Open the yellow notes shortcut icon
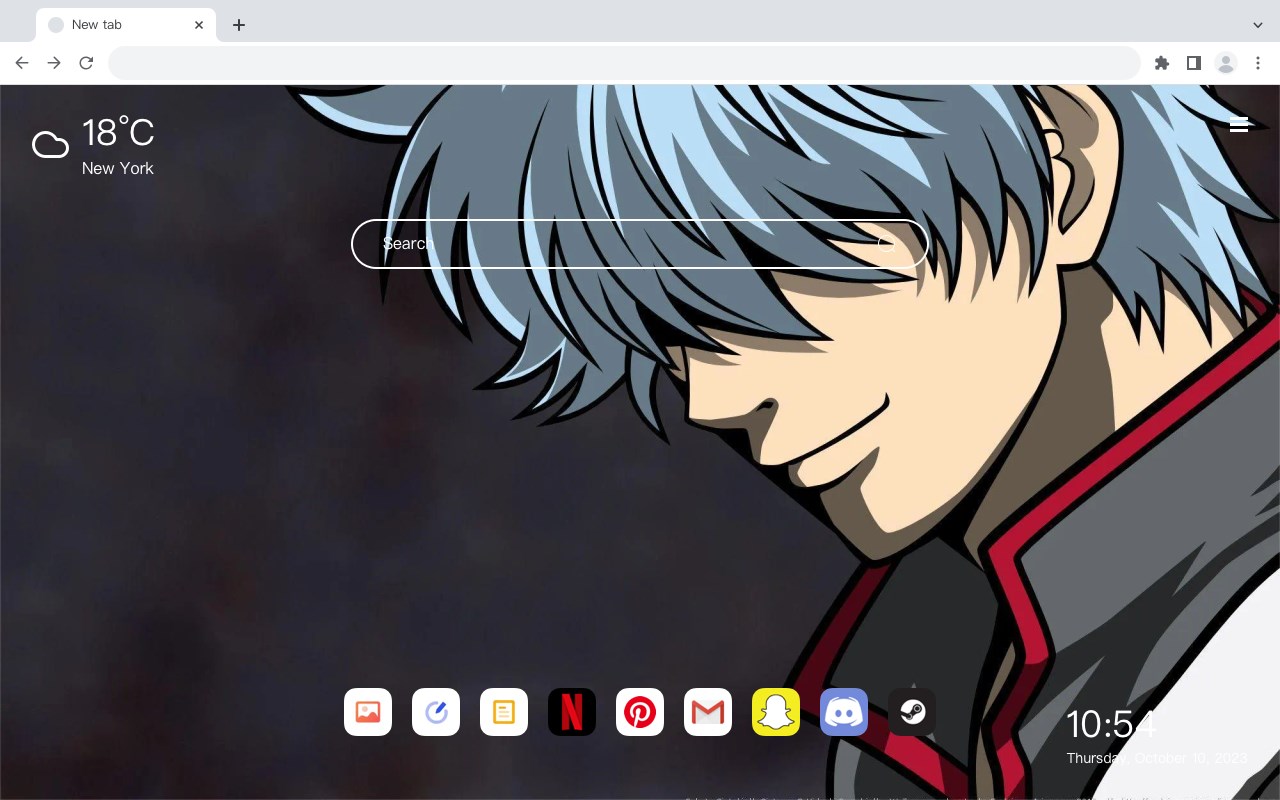 [x=504, y=712]
